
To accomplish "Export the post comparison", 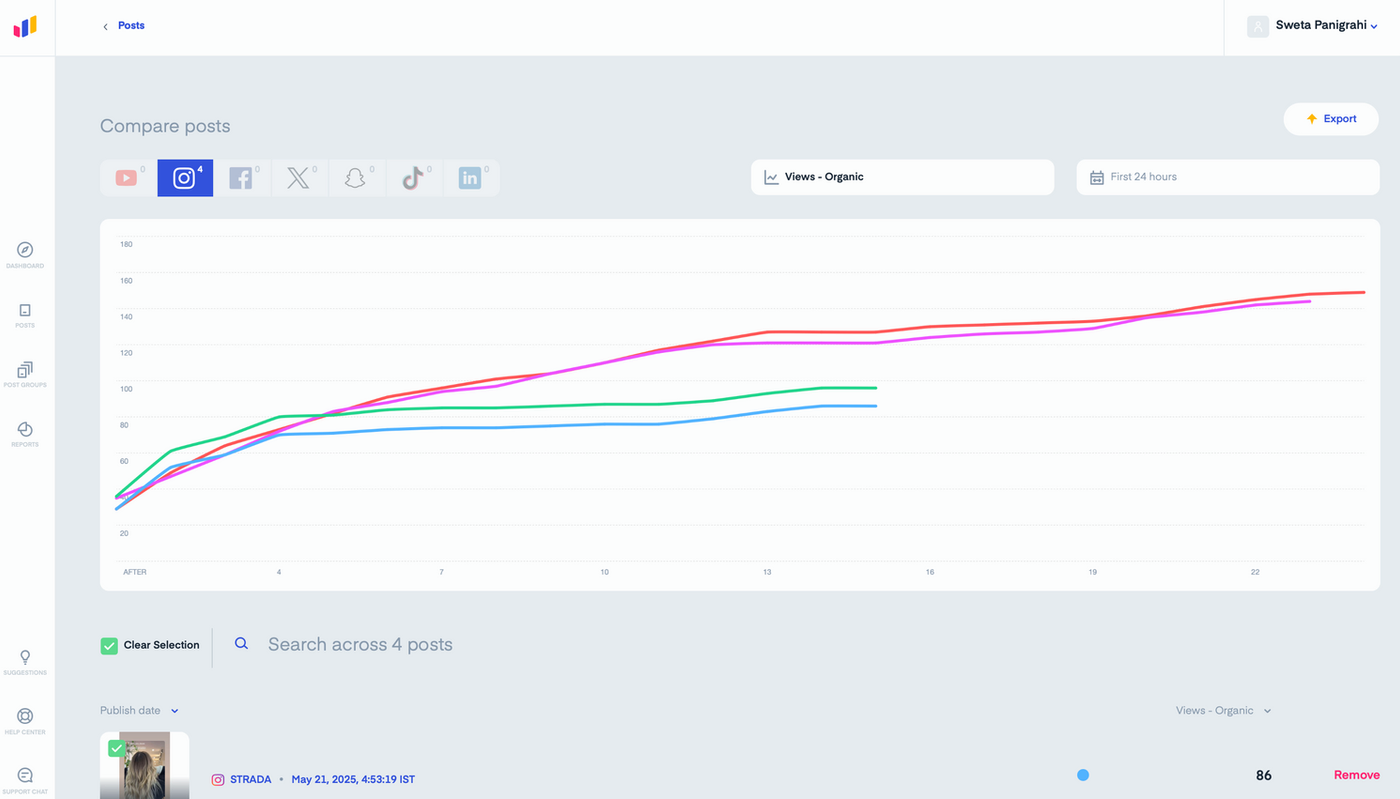I will click(1331, 118).
